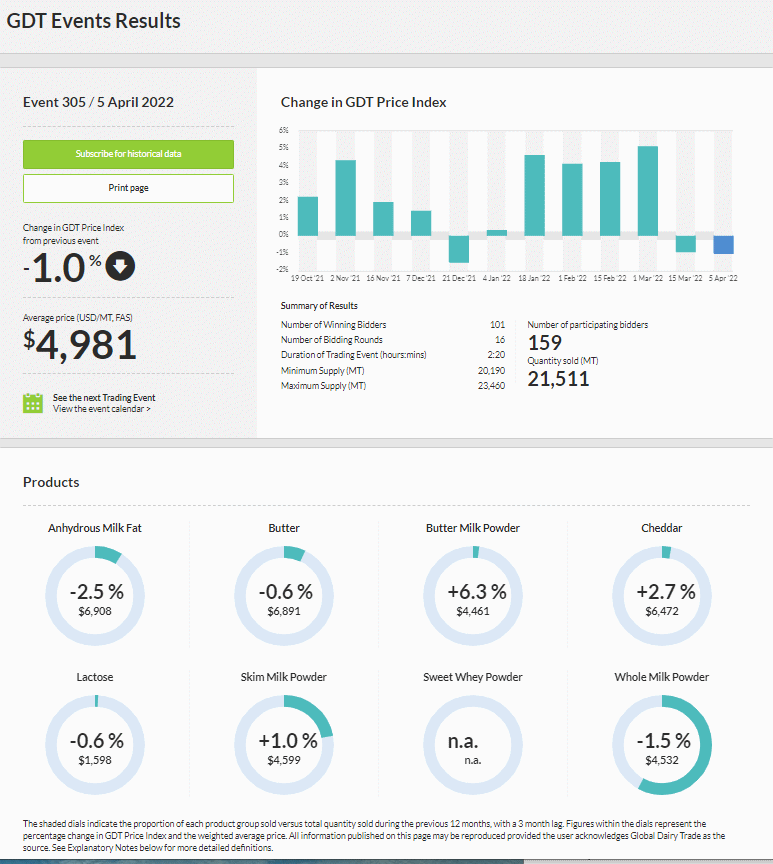Click the Subscribe for historical data button
This screenshot has width=773, height=864.
pyautogui.click(x=128, y=154)
